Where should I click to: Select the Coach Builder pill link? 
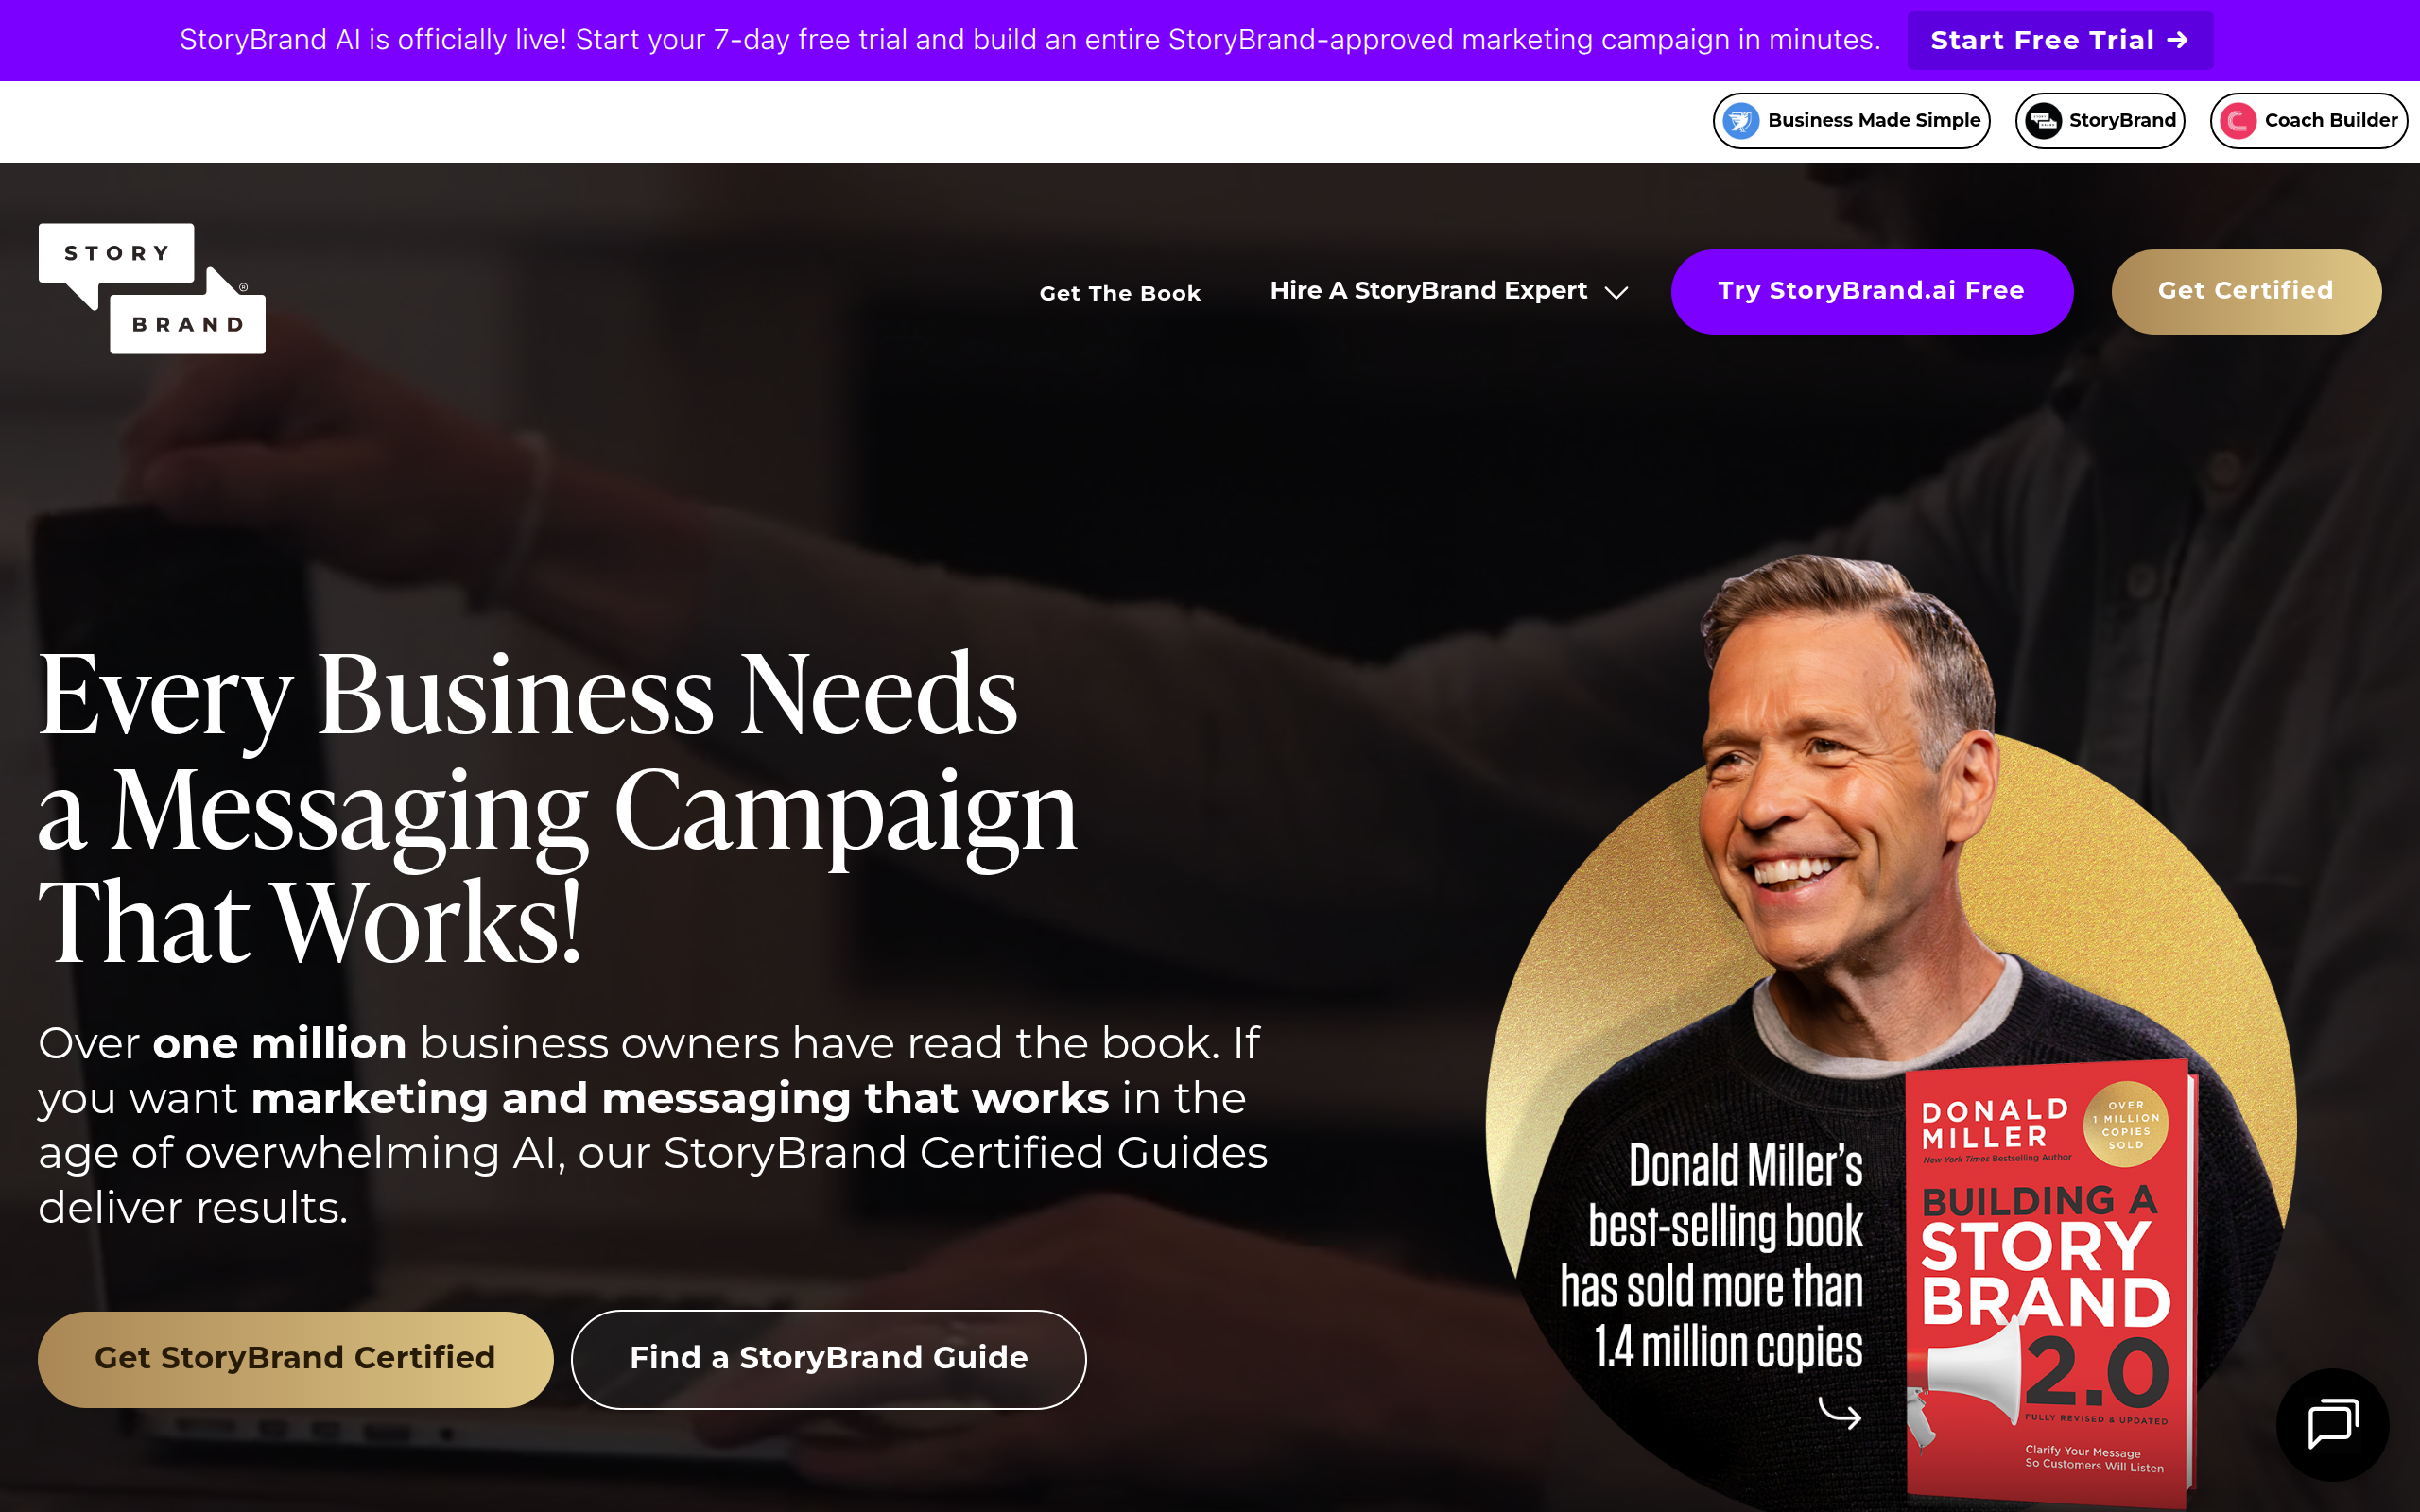click(x=2308, y=121)
